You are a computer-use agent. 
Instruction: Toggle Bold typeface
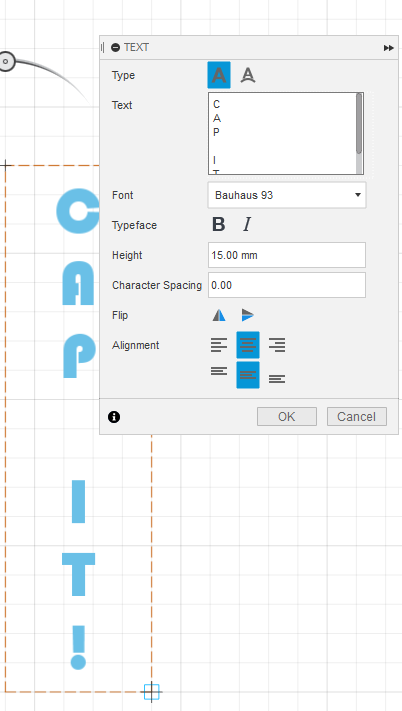(x=218, y=224)
